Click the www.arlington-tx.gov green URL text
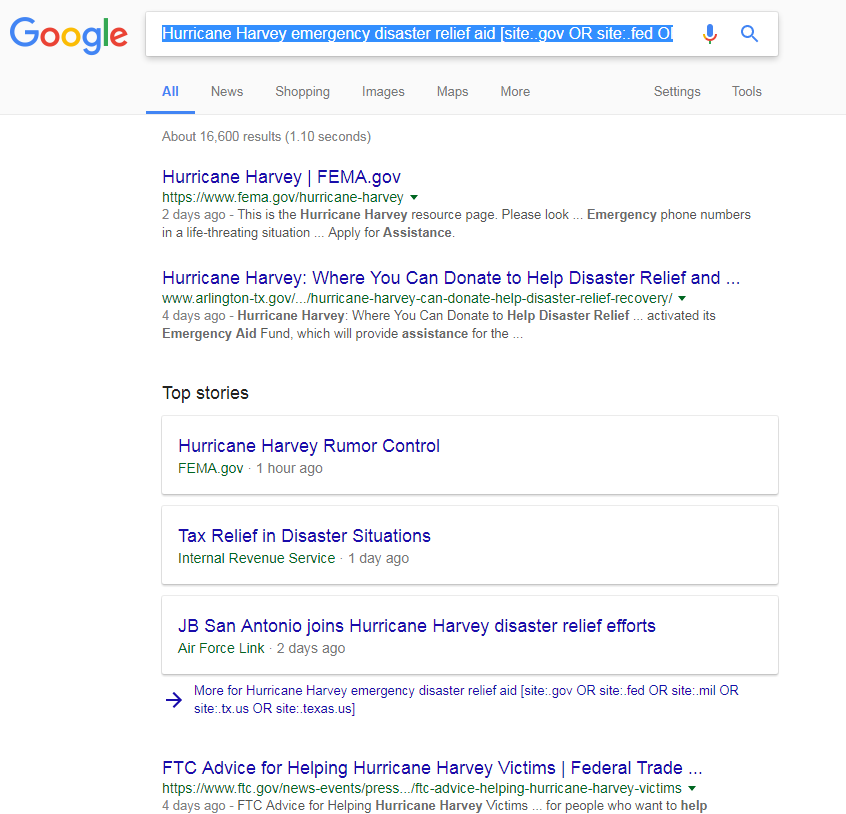The width and height of the screenshot is (846, 814). [418, 298]
